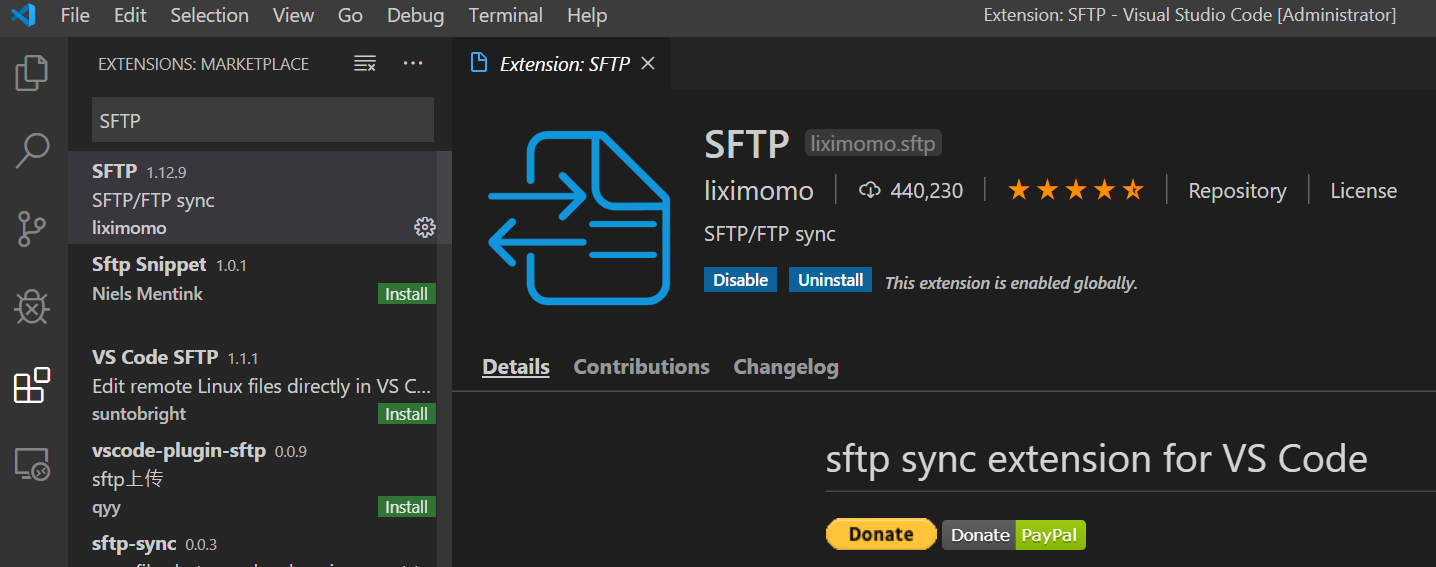The image size is (1436, 567).
Task: Click the yellow Donate button
Action: coord(881,534)
